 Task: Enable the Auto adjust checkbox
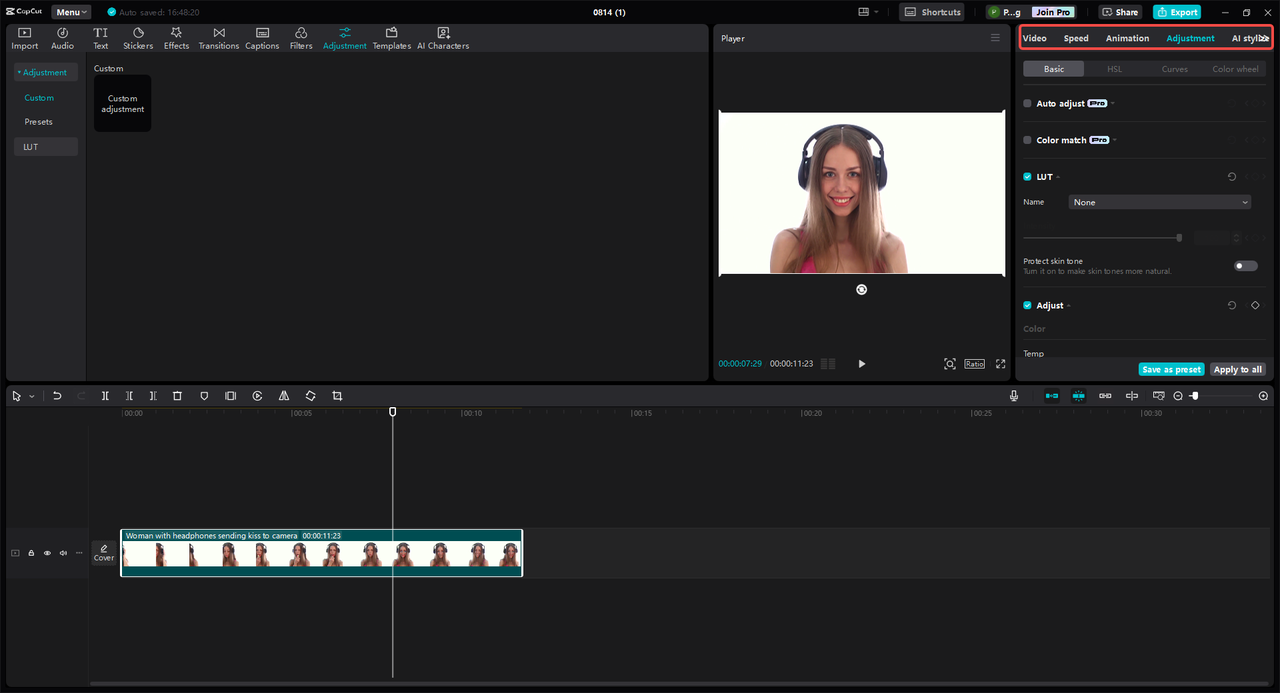pos(1027,104)
